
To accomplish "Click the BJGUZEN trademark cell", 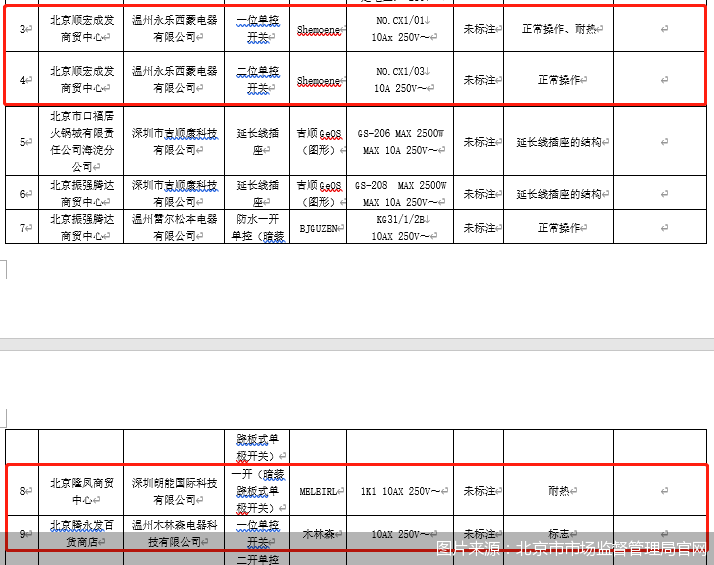I will [x=320, y=228].
